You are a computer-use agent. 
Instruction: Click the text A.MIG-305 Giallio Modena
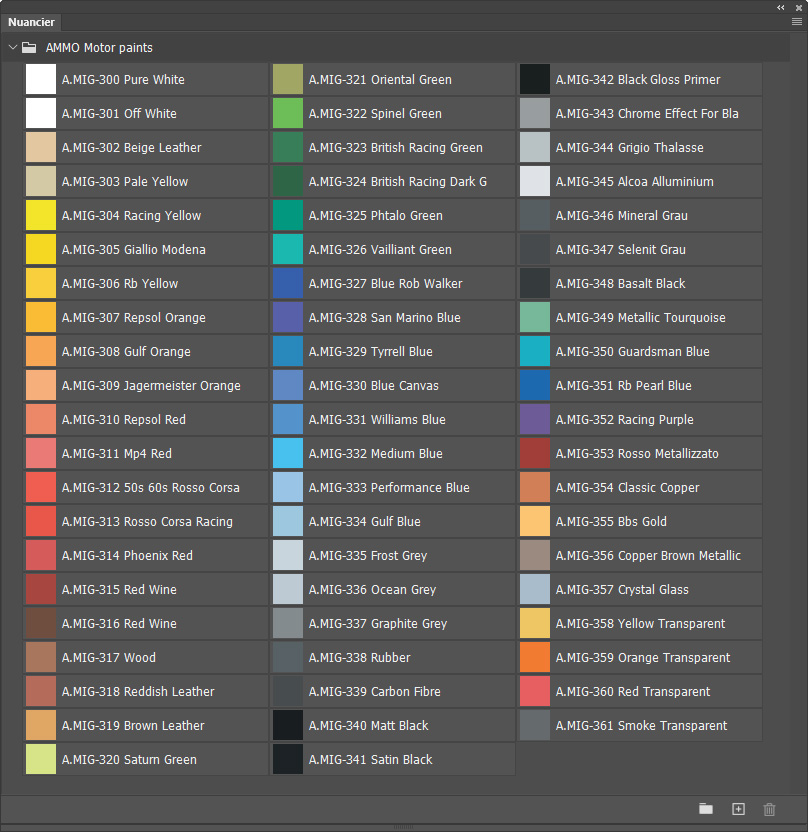134,249
